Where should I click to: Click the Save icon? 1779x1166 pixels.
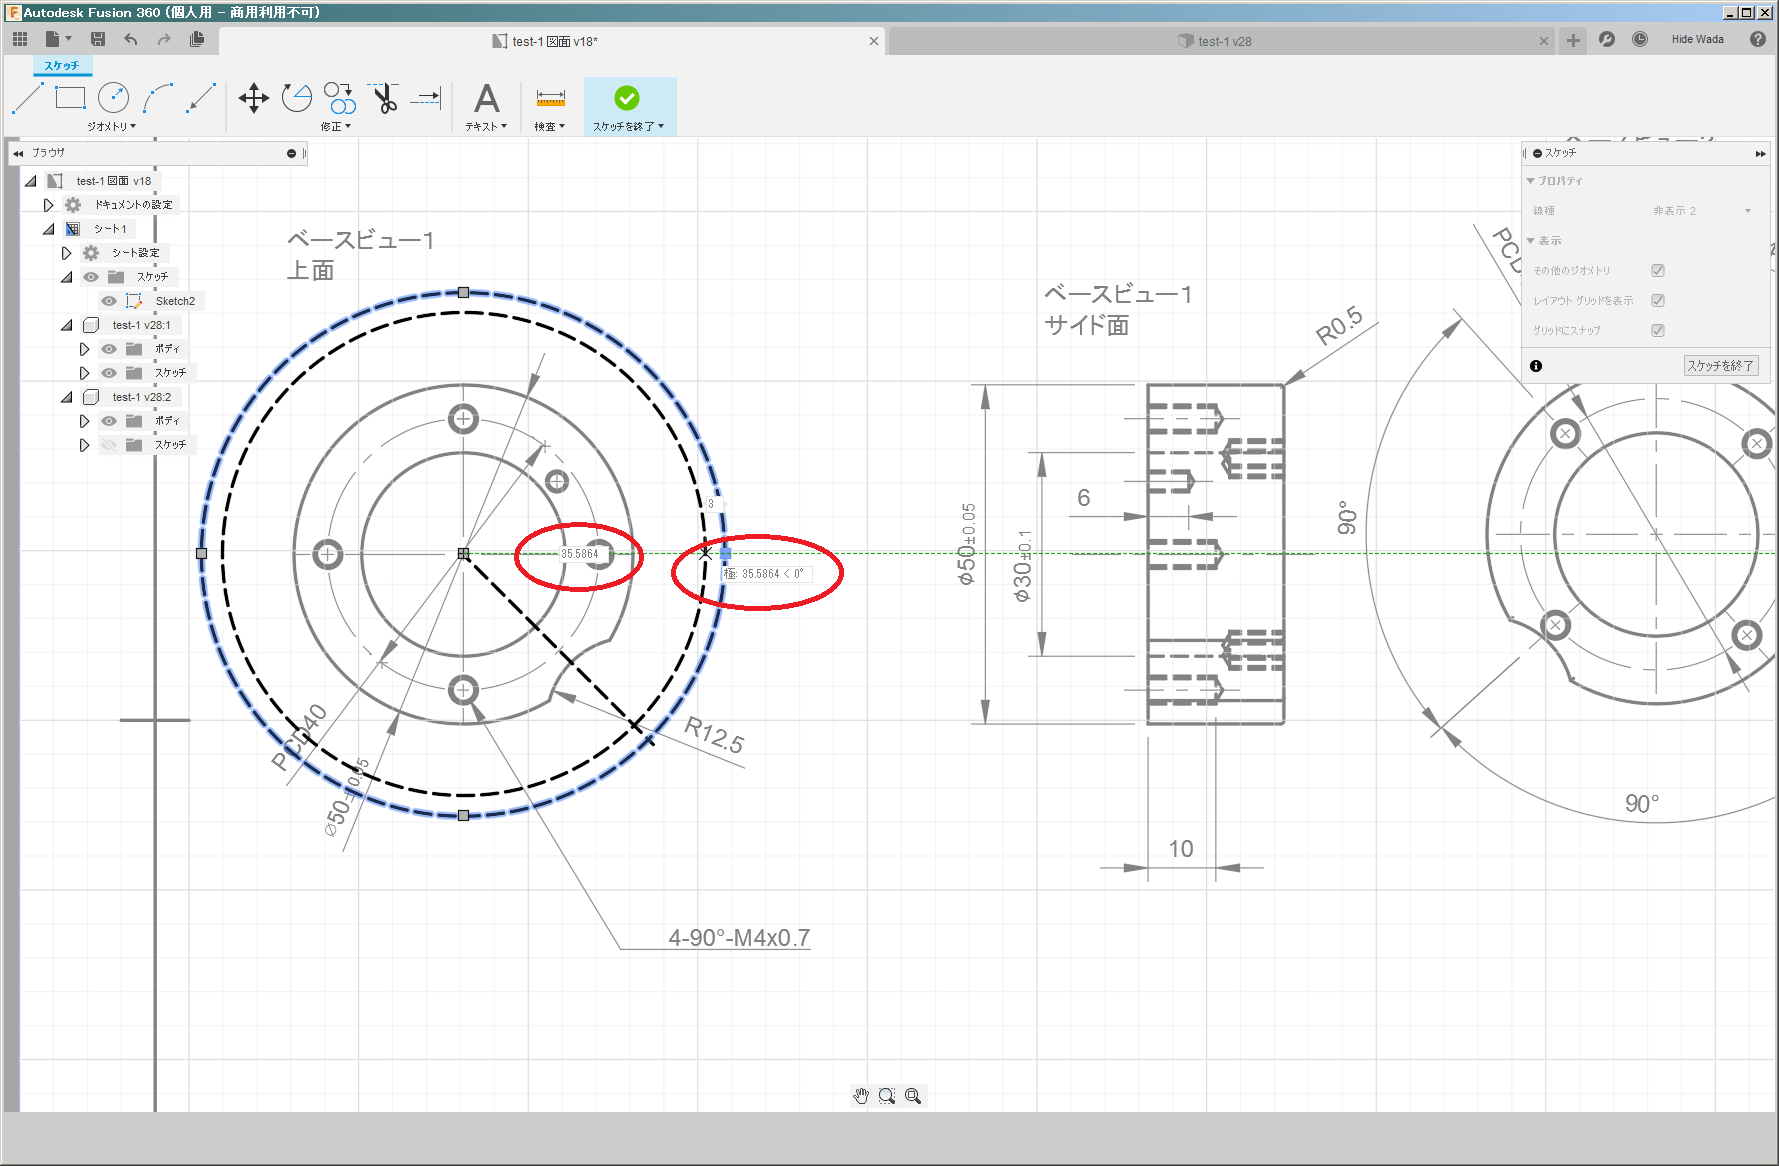coord(98,39)
